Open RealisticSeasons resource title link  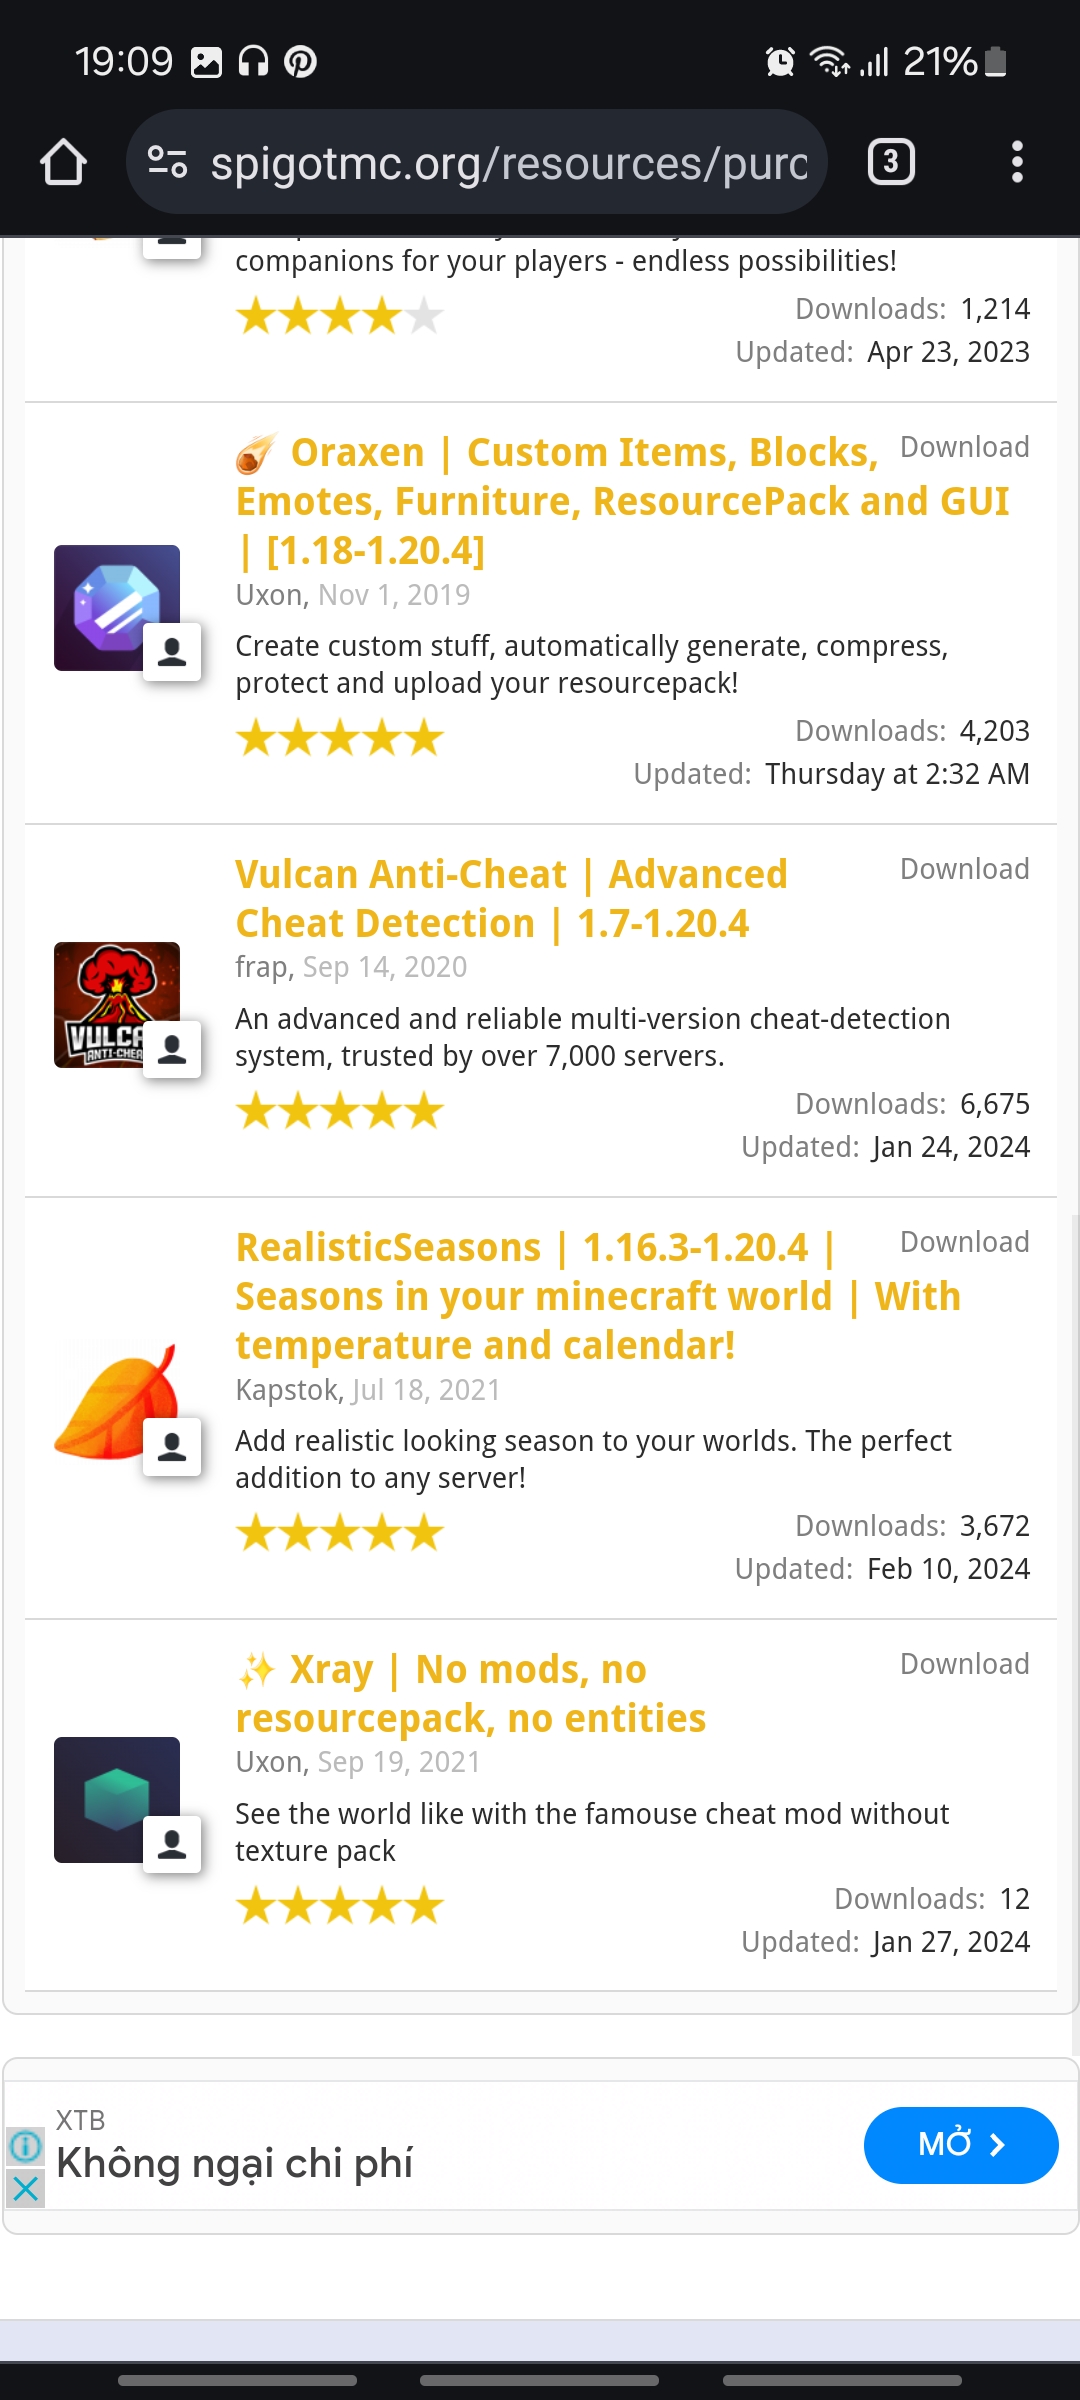pos(597,1296)
